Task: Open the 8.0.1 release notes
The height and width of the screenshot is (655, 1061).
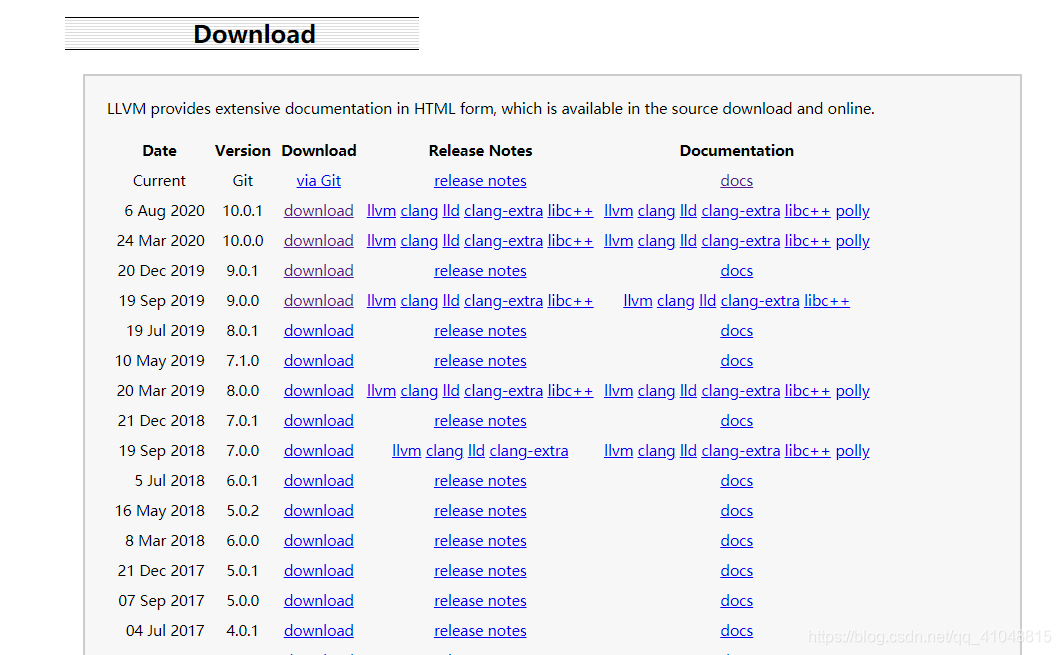Action: coord(480,331)
